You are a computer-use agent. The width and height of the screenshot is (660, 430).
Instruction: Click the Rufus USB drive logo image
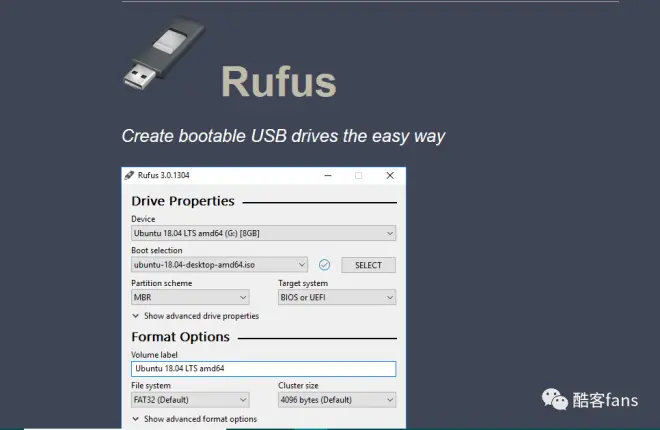tap(164, 53)
